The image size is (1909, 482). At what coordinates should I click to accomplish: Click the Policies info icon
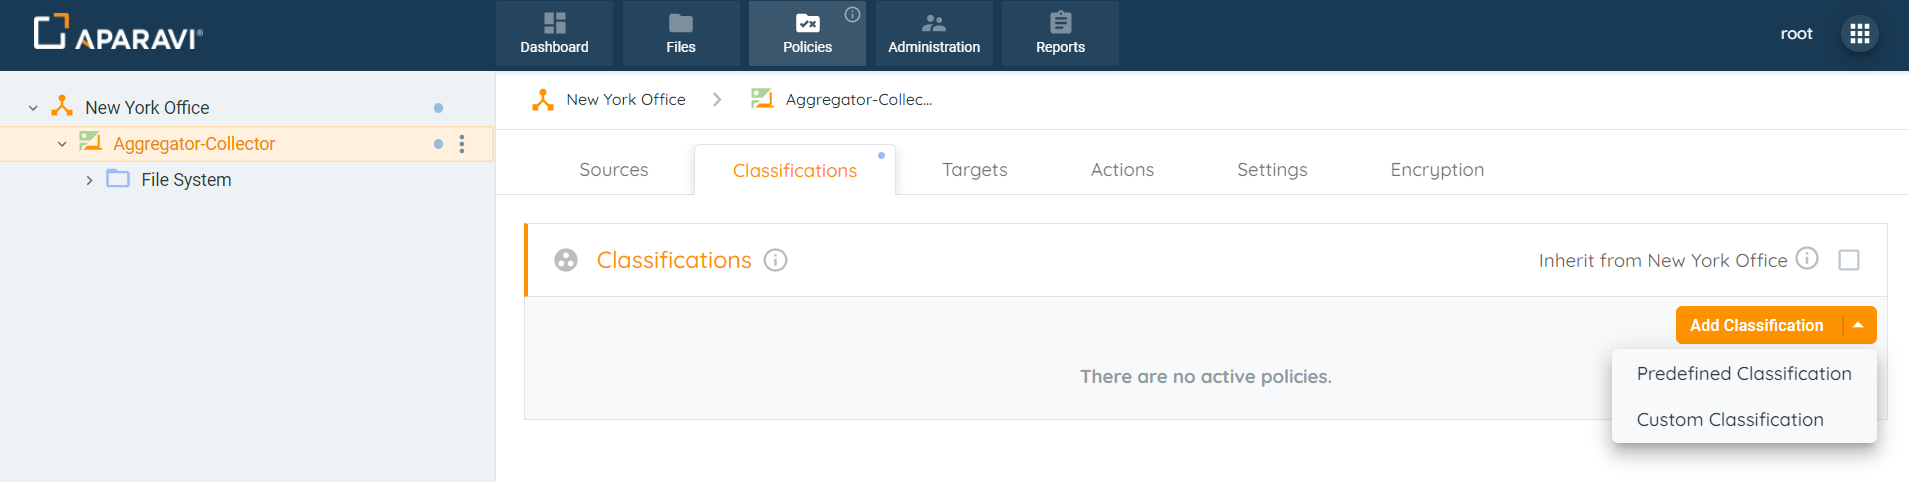pos(852,15)
